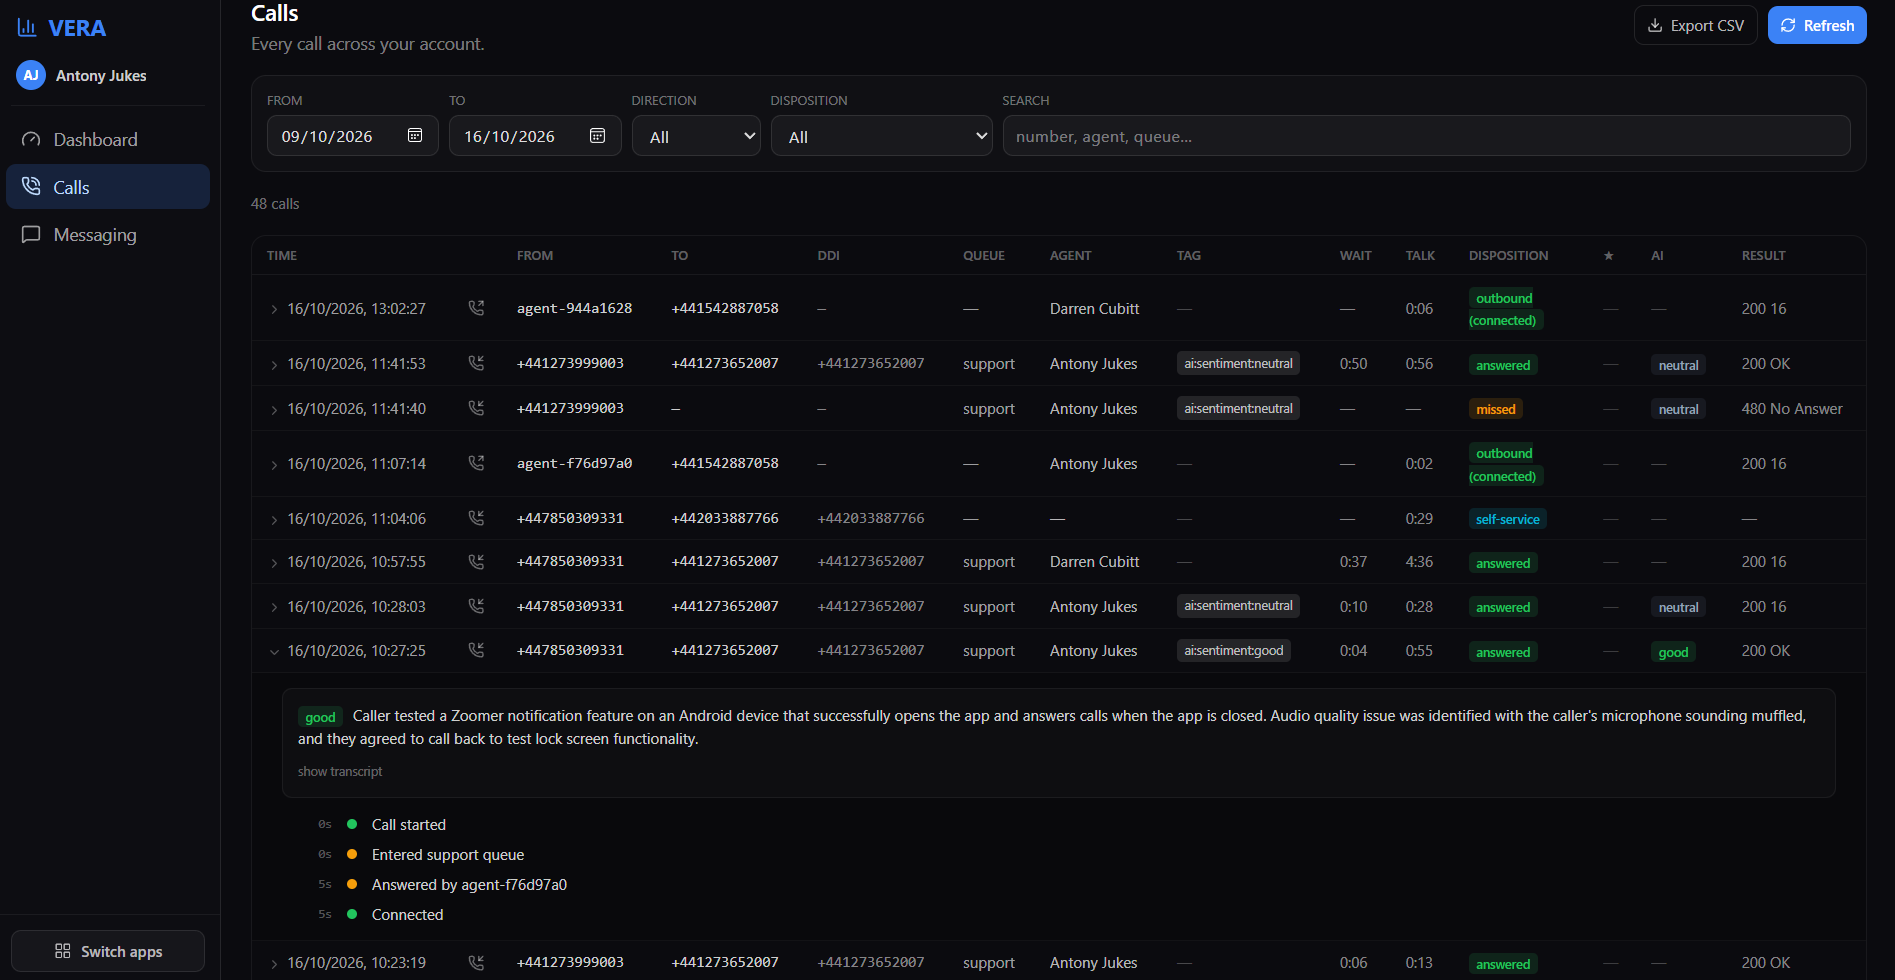The height and width of the screenshot is (980, 1895).
Task: Click Answered by agent-f76d97a0 timeline entry
Action: (x=469, y=885)
